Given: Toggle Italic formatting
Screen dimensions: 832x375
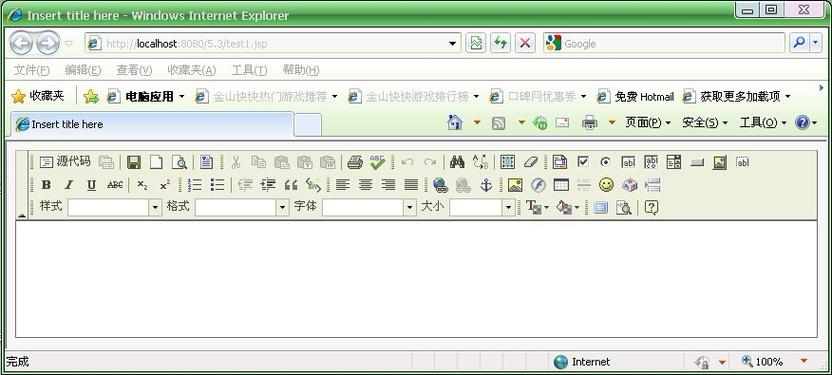Looking at the screenshot, I should pos(69,185).
